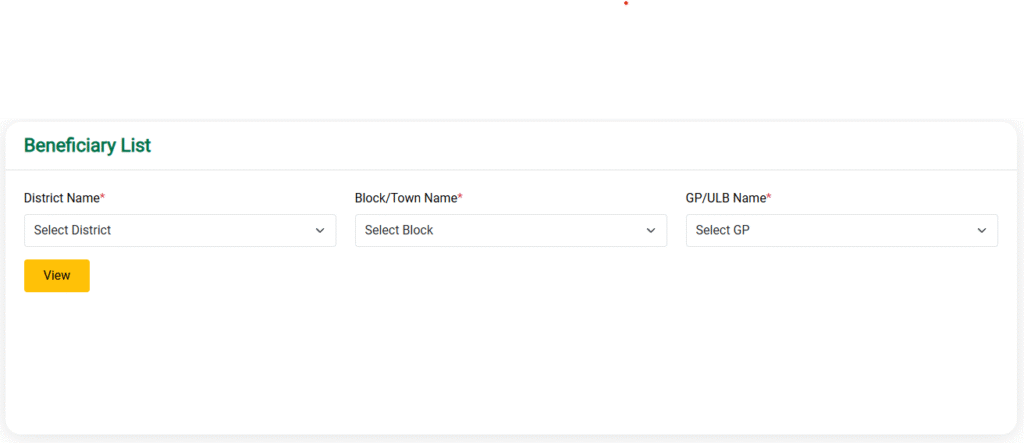Click the District Name label

[61, 198]
